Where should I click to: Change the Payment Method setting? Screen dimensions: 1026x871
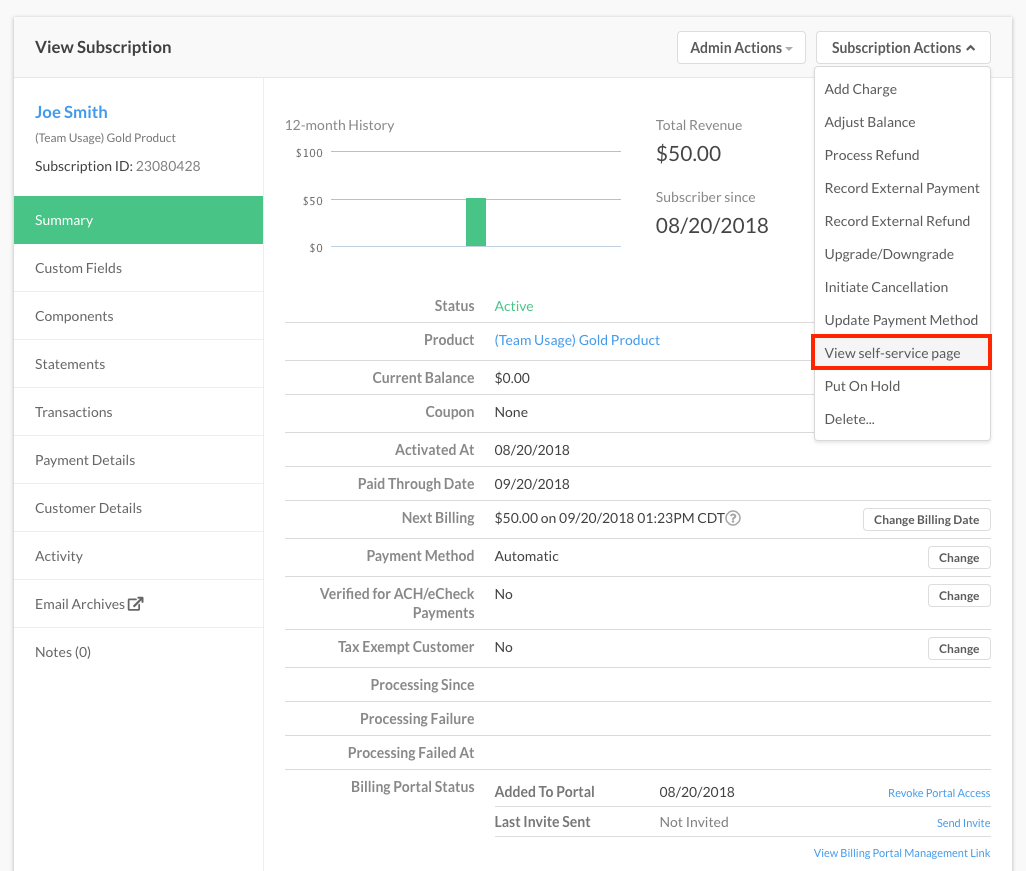(x=959, y=558)
